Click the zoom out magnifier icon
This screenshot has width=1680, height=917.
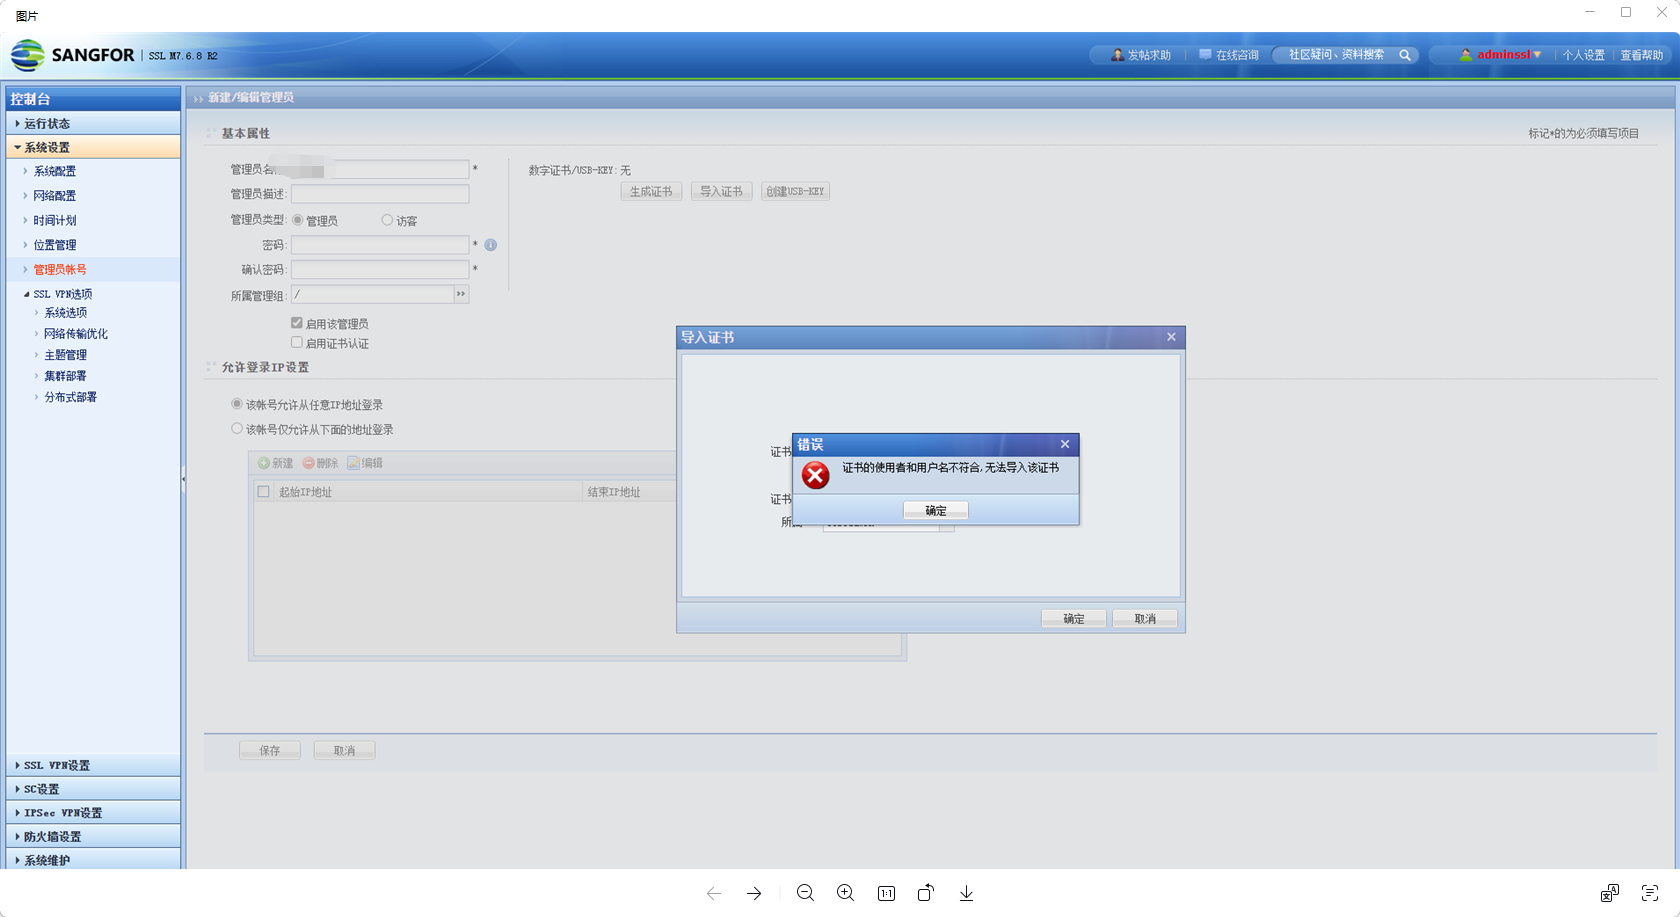pyautogui.click(x=805, y=893)
